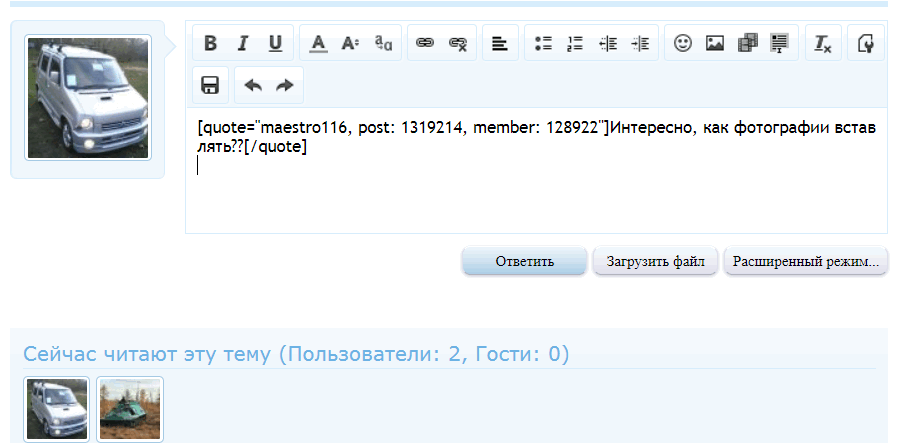This screenshot has height=443, width=906.
Task: Redo the last undone edit
Action: tap(285, 85)
